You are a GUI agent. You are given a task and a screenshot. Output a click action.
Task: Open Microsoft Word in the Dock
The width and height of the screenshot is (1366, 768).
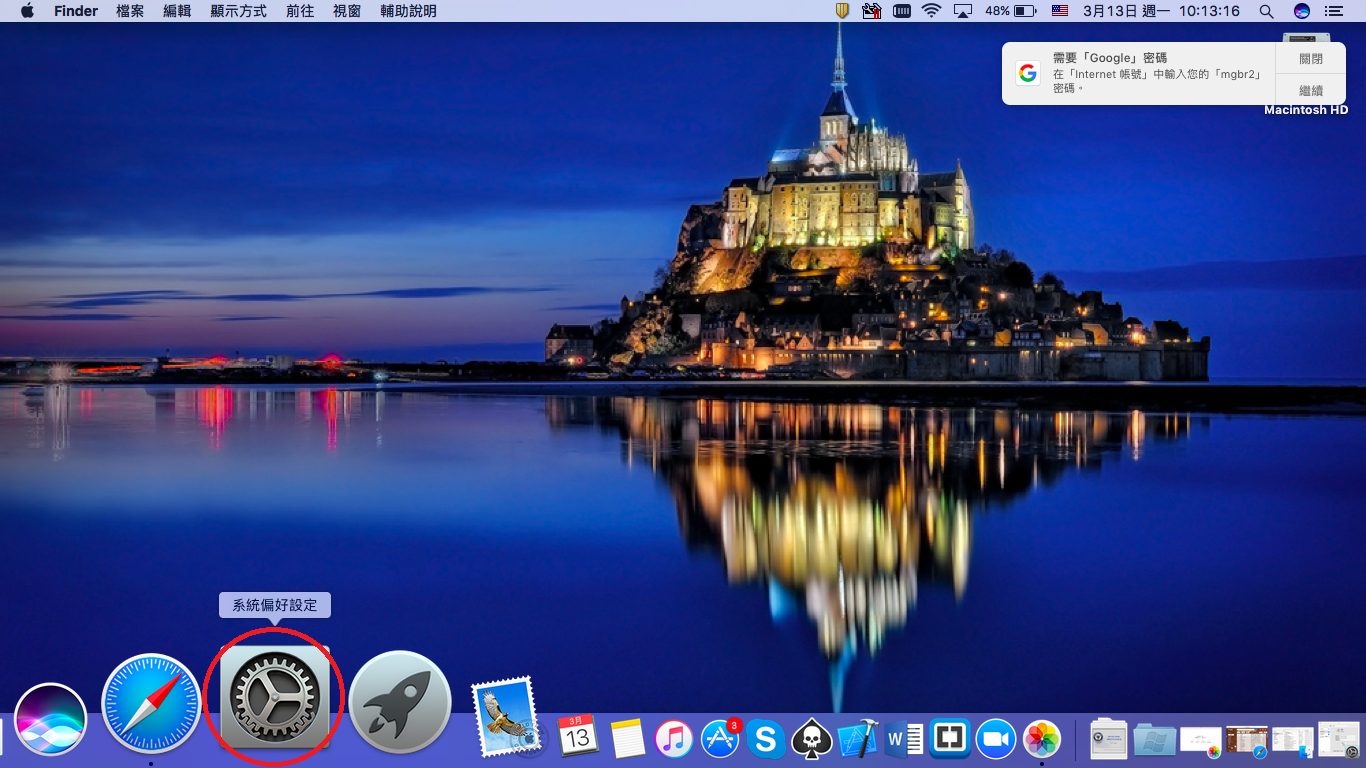(904, 739)
